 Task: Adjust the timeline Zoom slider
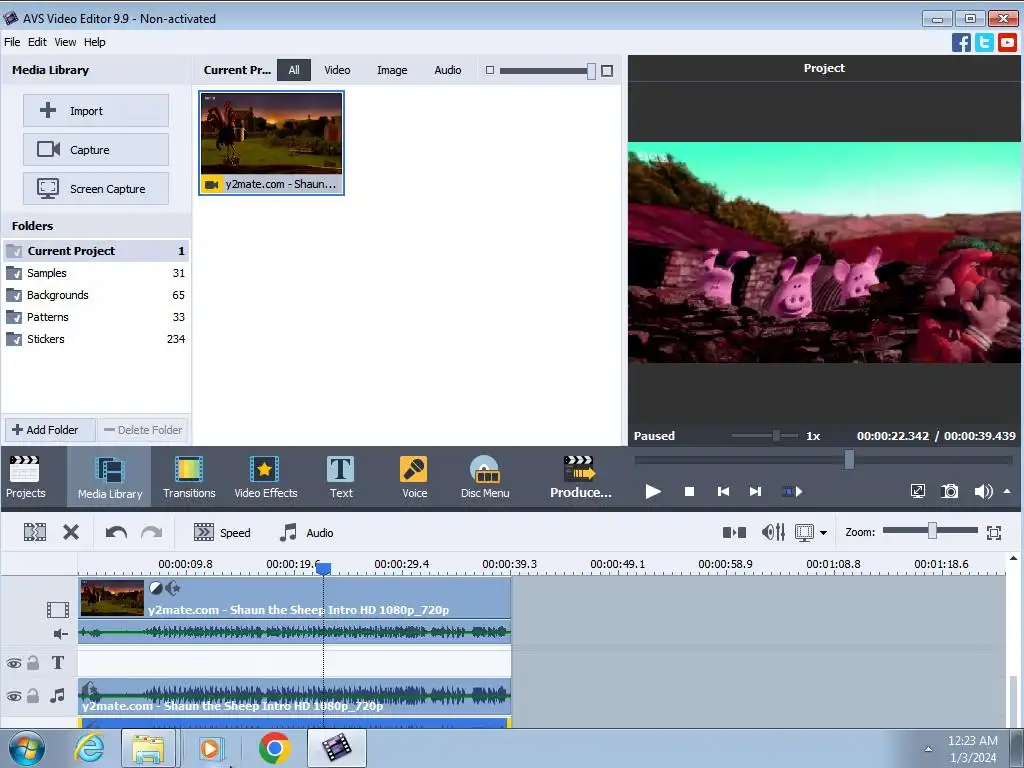[x=932, y=531]
